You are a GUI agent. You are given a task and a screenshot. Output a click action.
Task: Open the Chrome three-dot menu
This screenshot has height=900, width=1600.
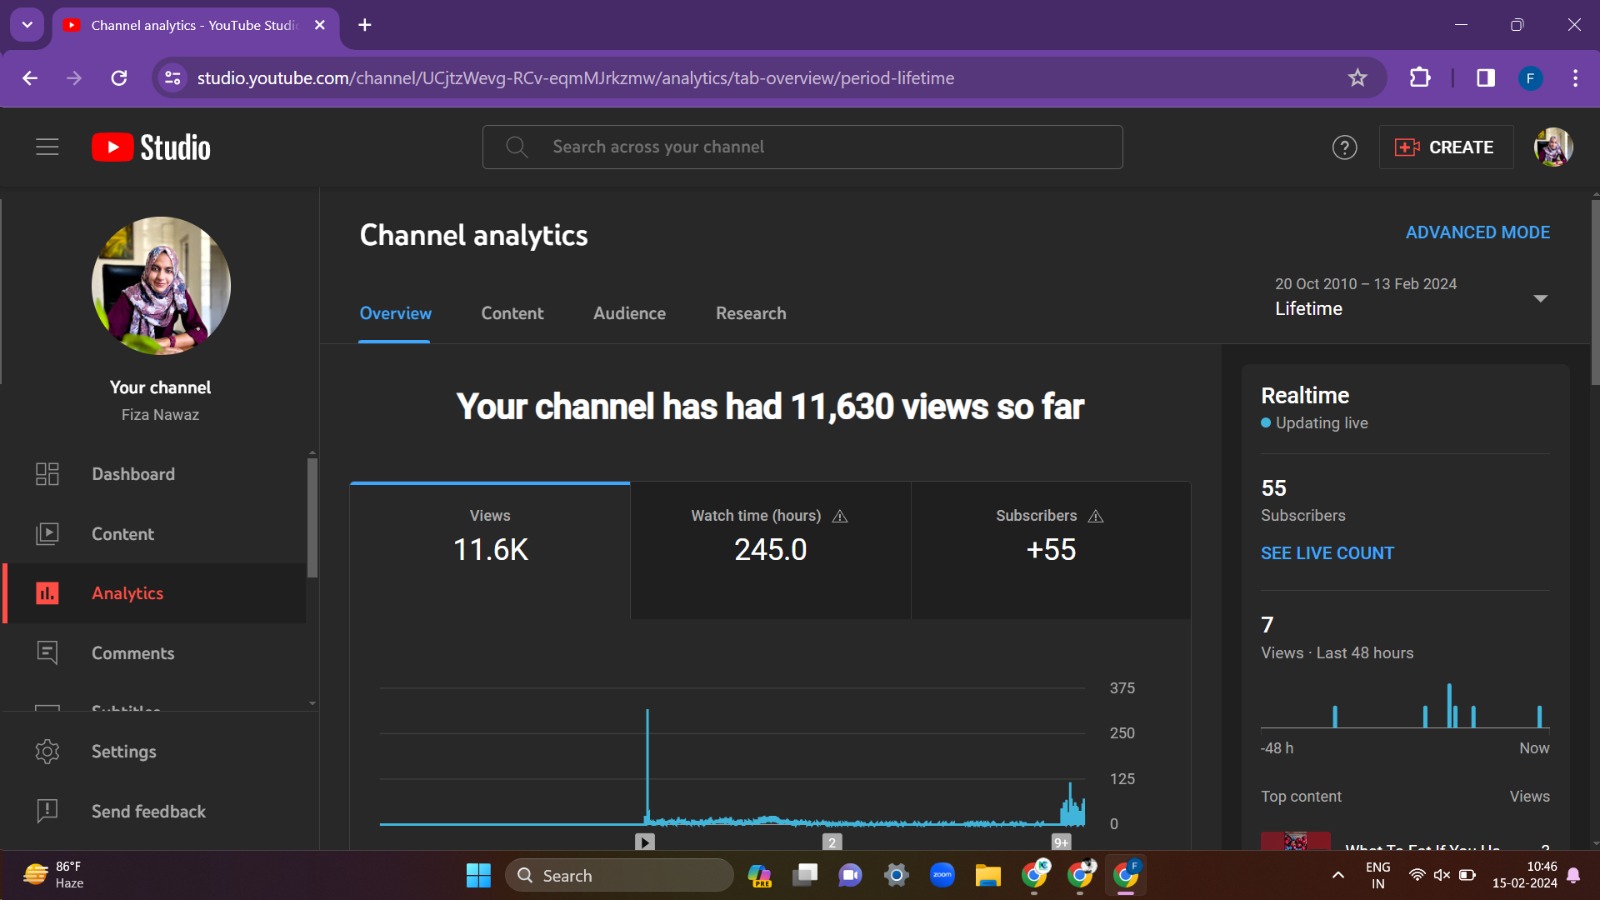coord(1575,78)
